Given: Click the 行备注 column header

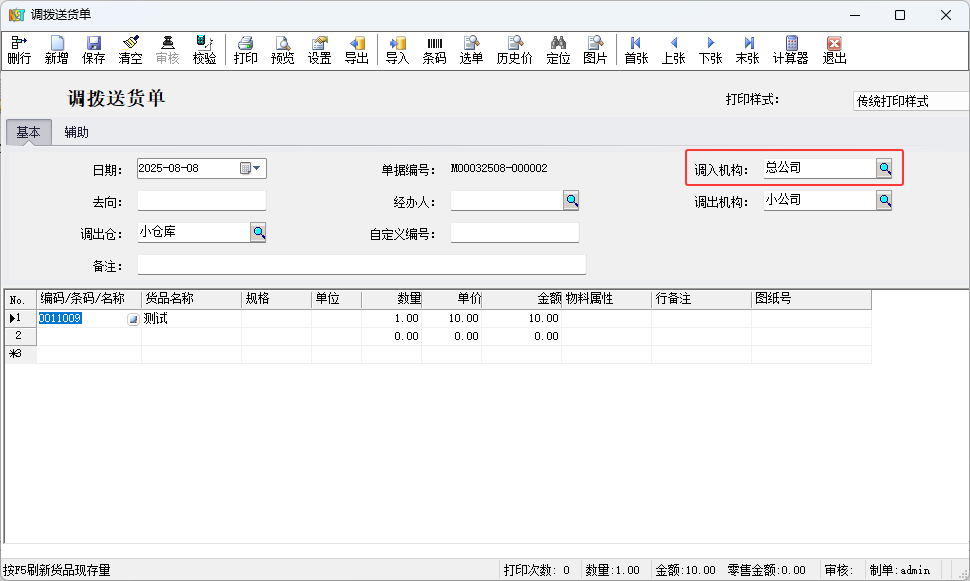Looking at the screenshot, I should coord(702,299).
